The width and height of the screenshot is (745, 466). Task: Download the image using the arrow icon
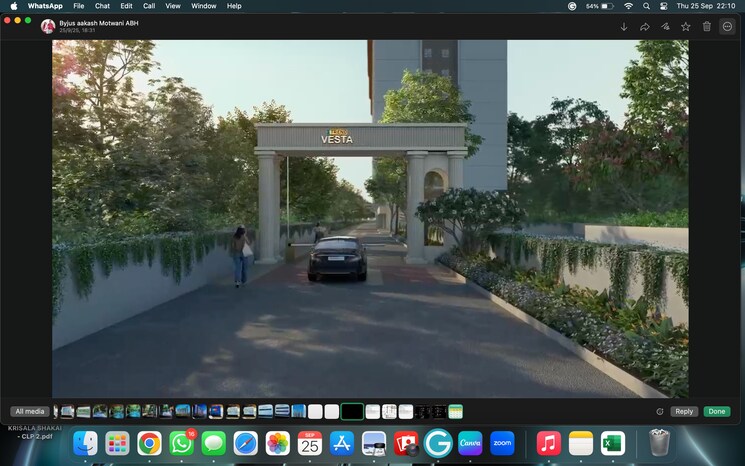[x=624, y=27]
